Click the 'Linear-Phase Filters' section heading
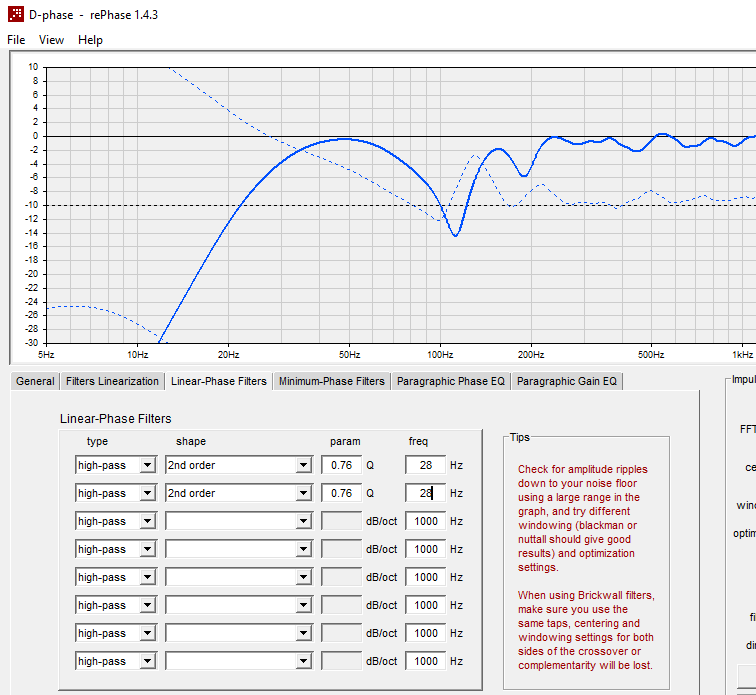The width and height of the screenshot is (756, 695). (x=116, y=419)
